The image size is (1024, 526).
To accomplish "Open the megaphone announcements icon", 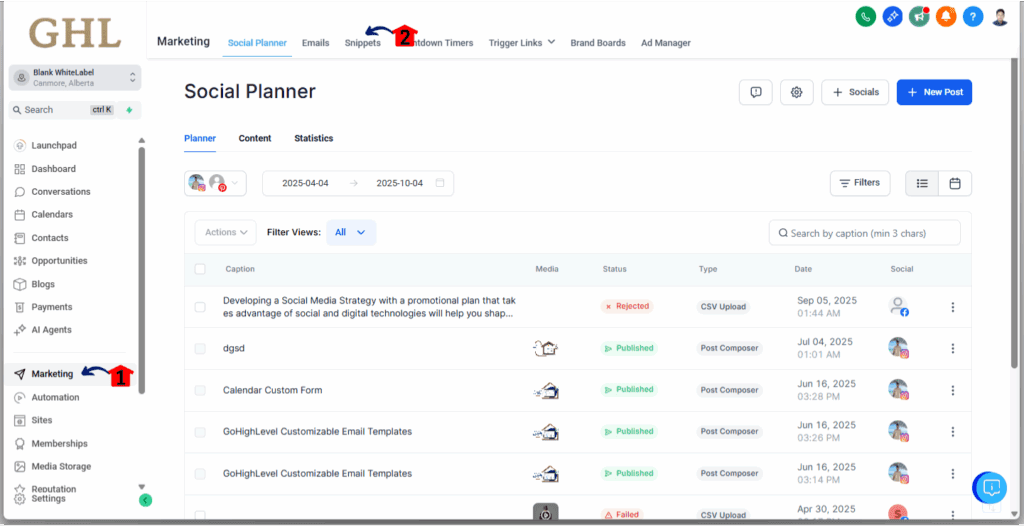I will [920, 16].
